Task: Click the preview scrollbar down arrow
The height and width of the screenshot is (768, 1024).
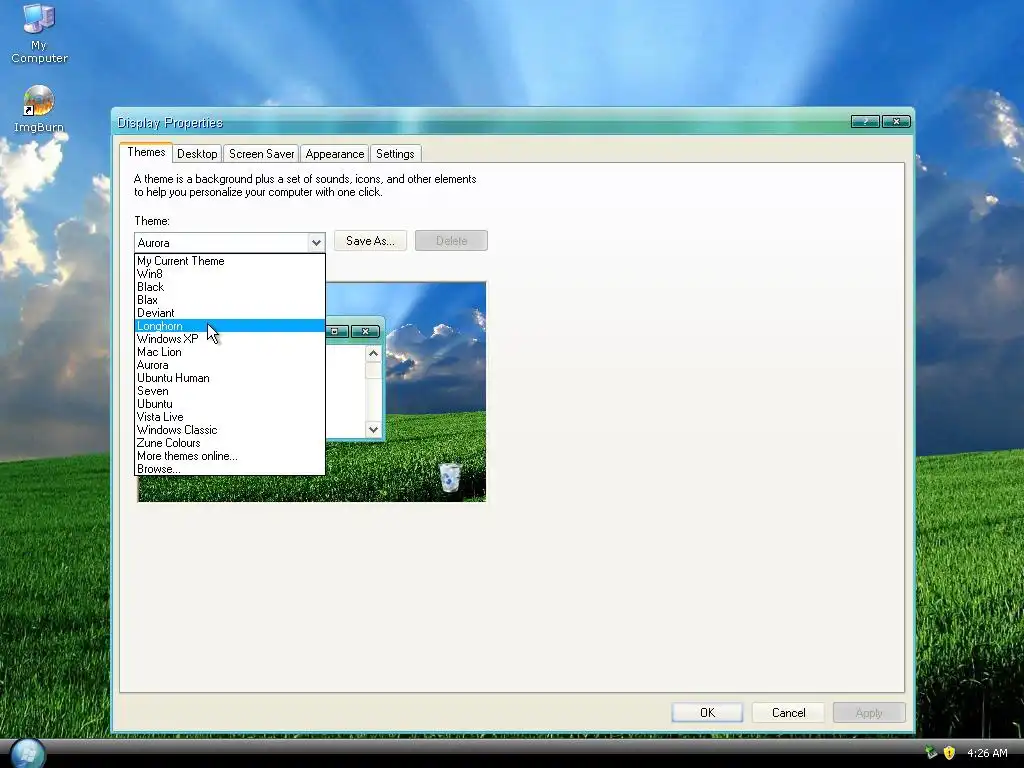Action: point(374,429)
